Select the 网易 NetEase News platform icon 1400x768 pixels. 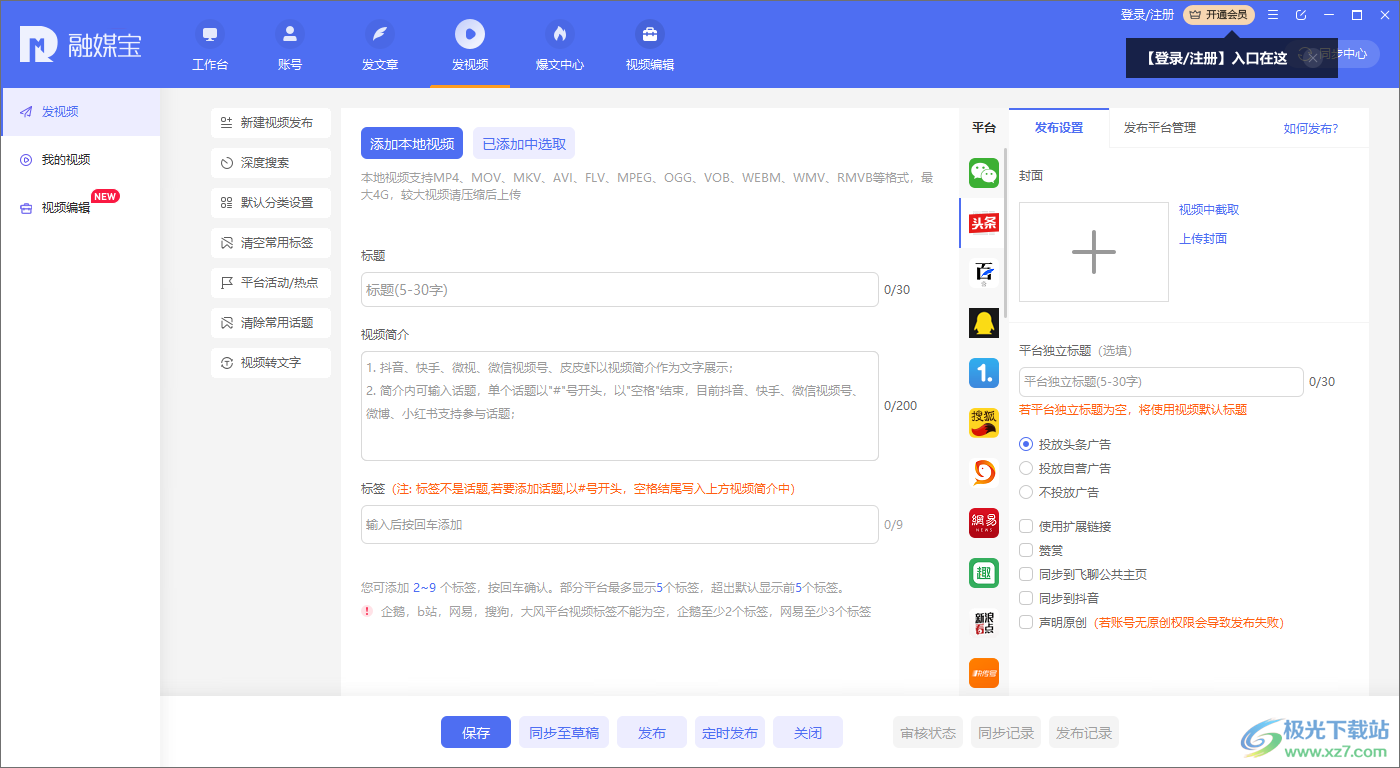[x=984, y=523]
